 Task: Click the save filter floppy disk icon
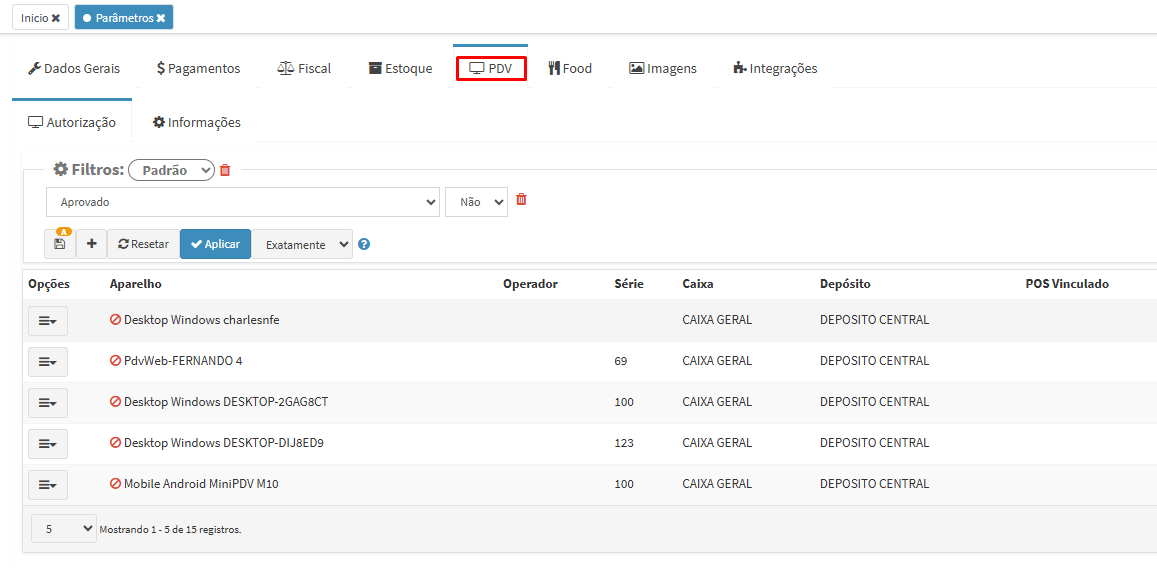(60, 244)
